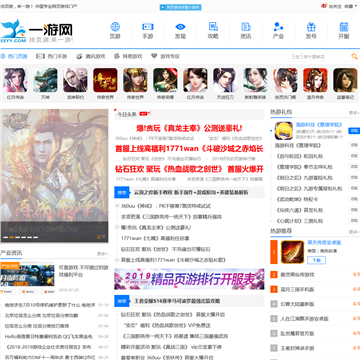Image resolution: width=360 pixels, height=360 pixels.
Task: Click the orange search magnifier icon
Action: click(x=354, y=56)
